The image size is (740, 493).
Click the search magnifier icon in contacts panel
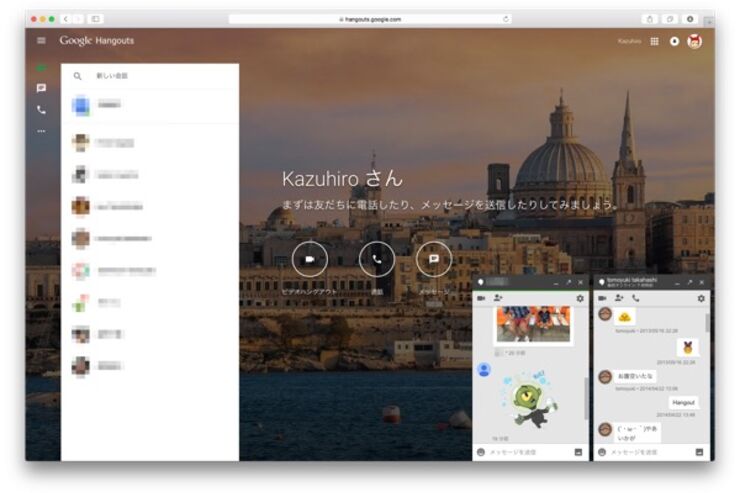pyautogui.click(x=77, y=76)
